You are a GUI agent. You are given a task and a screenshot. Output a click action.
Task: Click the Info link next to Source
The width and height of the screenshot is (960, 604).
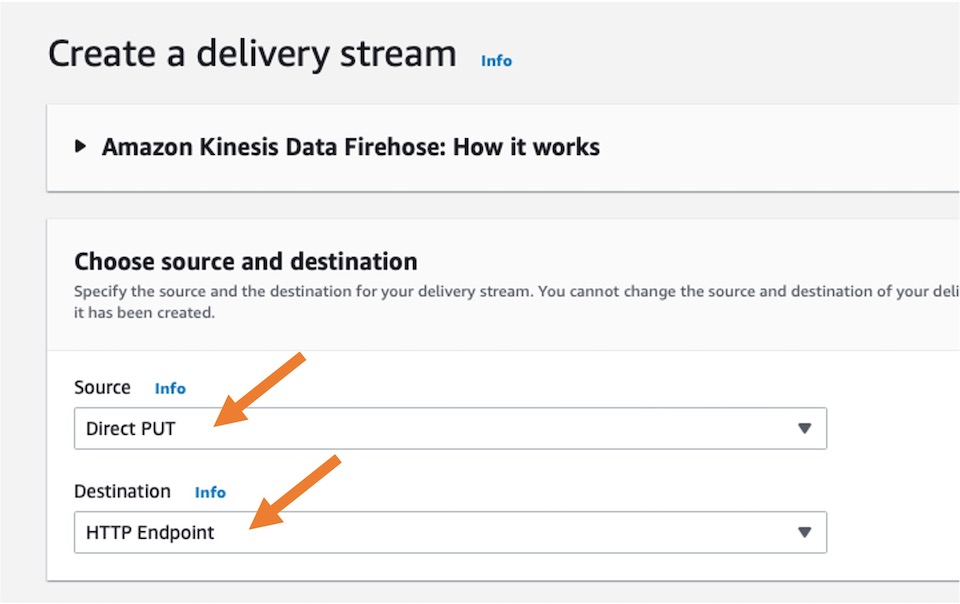coord(170,389)
